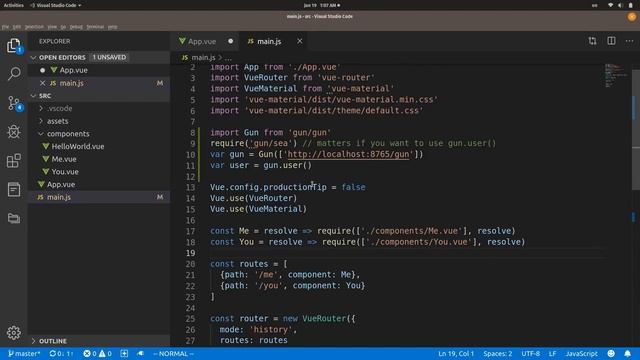Click the code minimap preview
640x360 pixels.
[615, 76]
